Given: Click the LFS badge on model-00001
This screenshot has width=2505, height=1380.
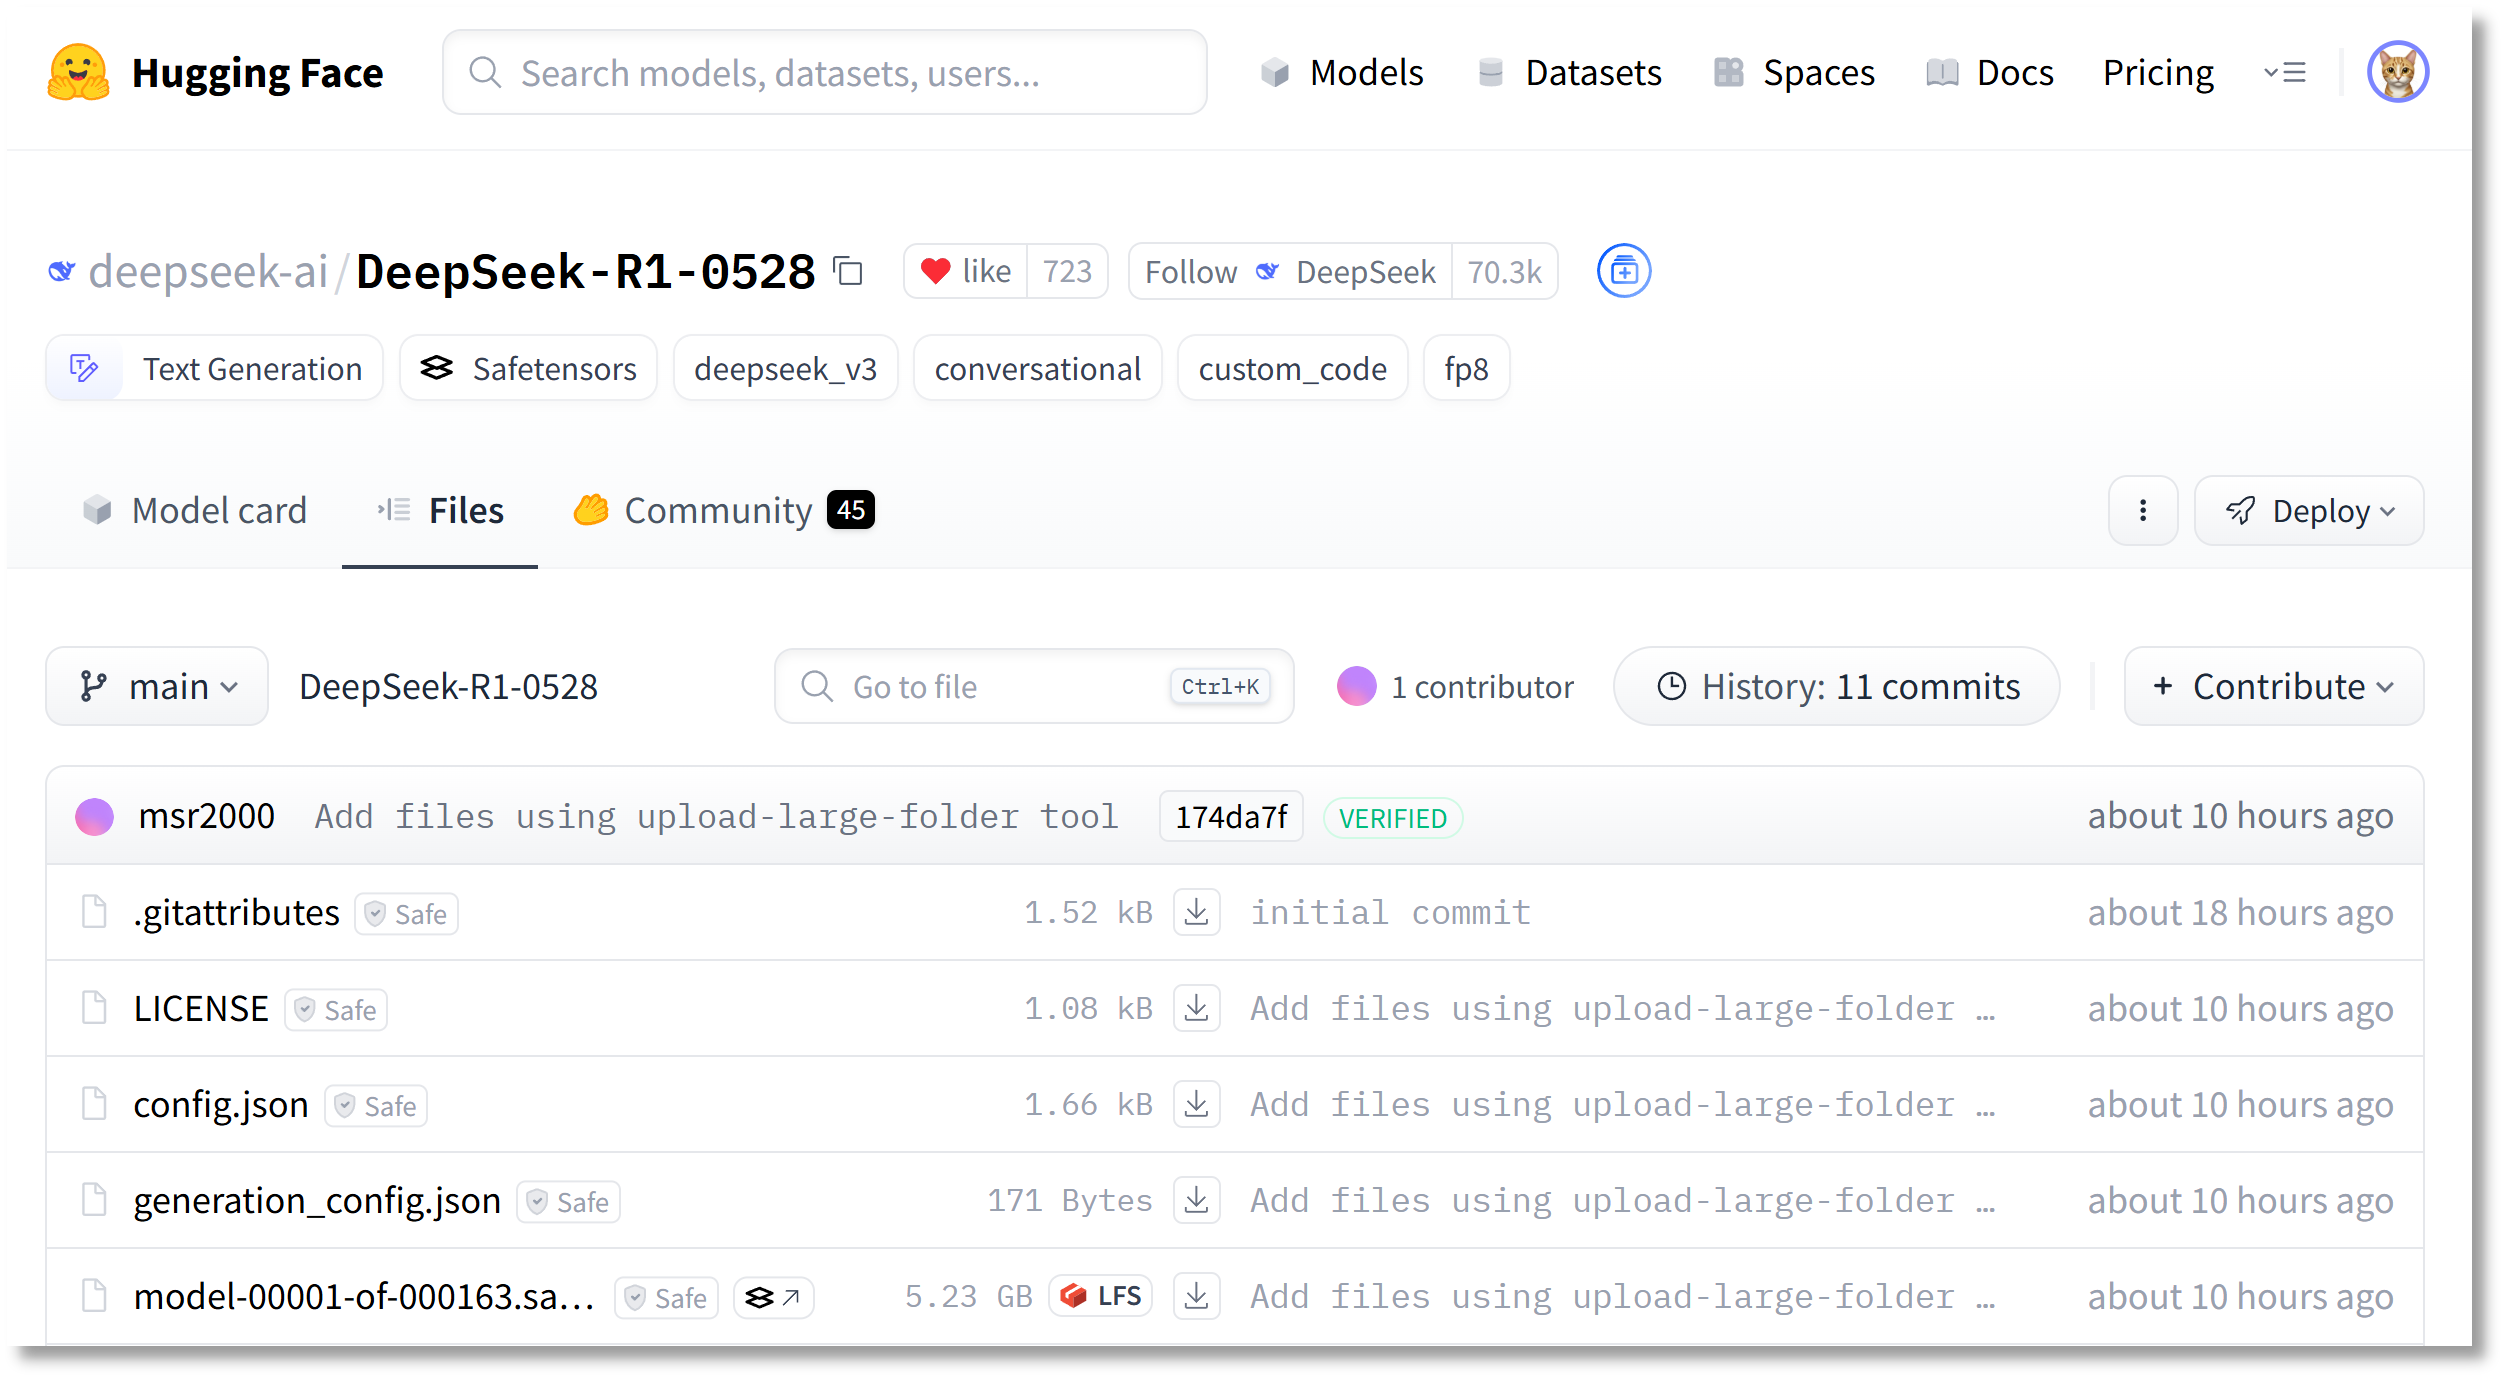Looking at the screenshot, I should [1100, 1296].
